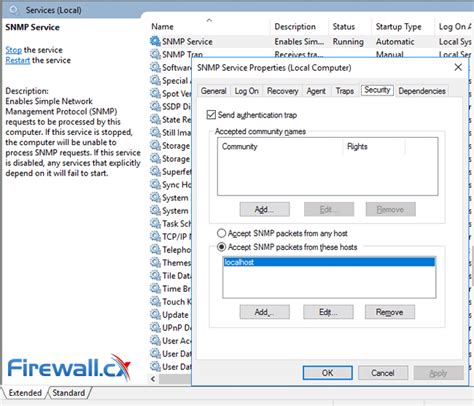
Task: Click the Manual startup type cell
Action: tap(390, 54)
